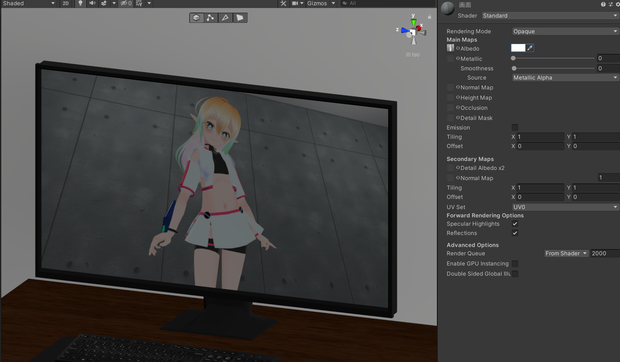Disable the Specular Highlights checkbox
The width and height of the screenshot is (620, 362).
coord(515,224)
